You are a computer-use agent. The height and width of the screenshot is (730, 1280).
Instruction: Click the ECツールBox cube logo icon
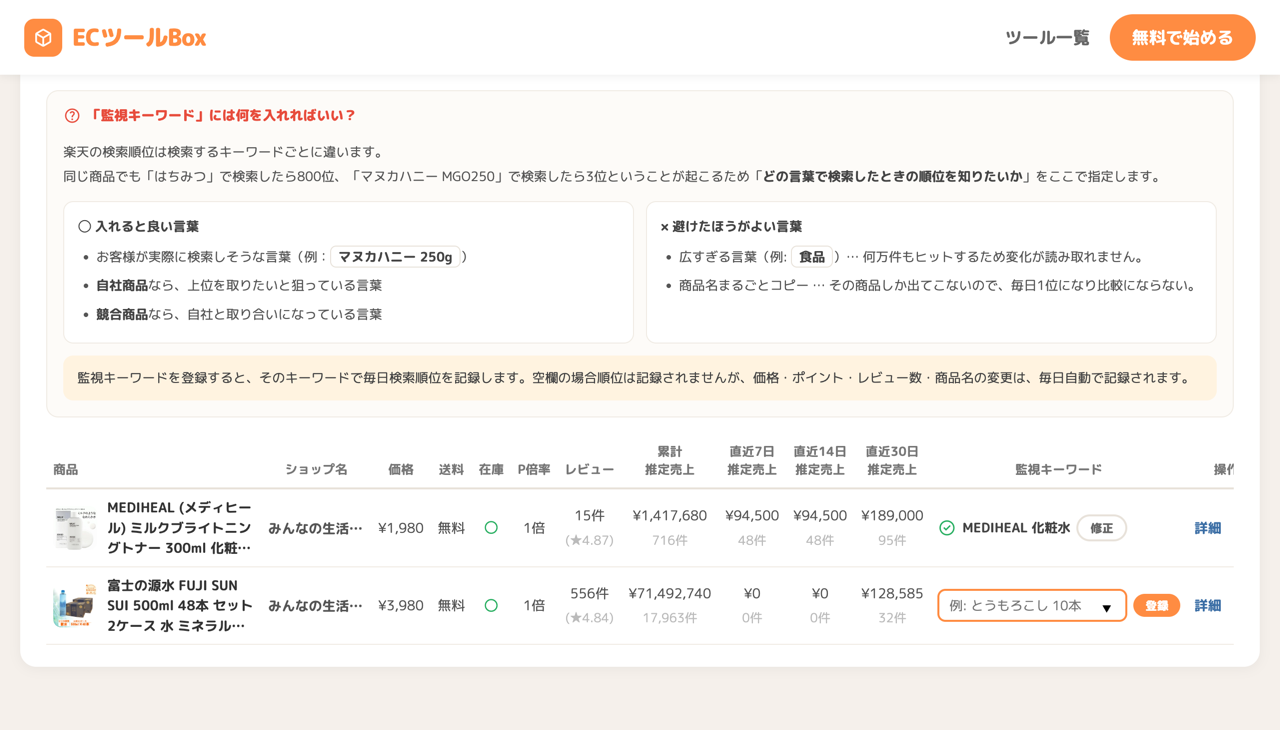tap(43, 38)
